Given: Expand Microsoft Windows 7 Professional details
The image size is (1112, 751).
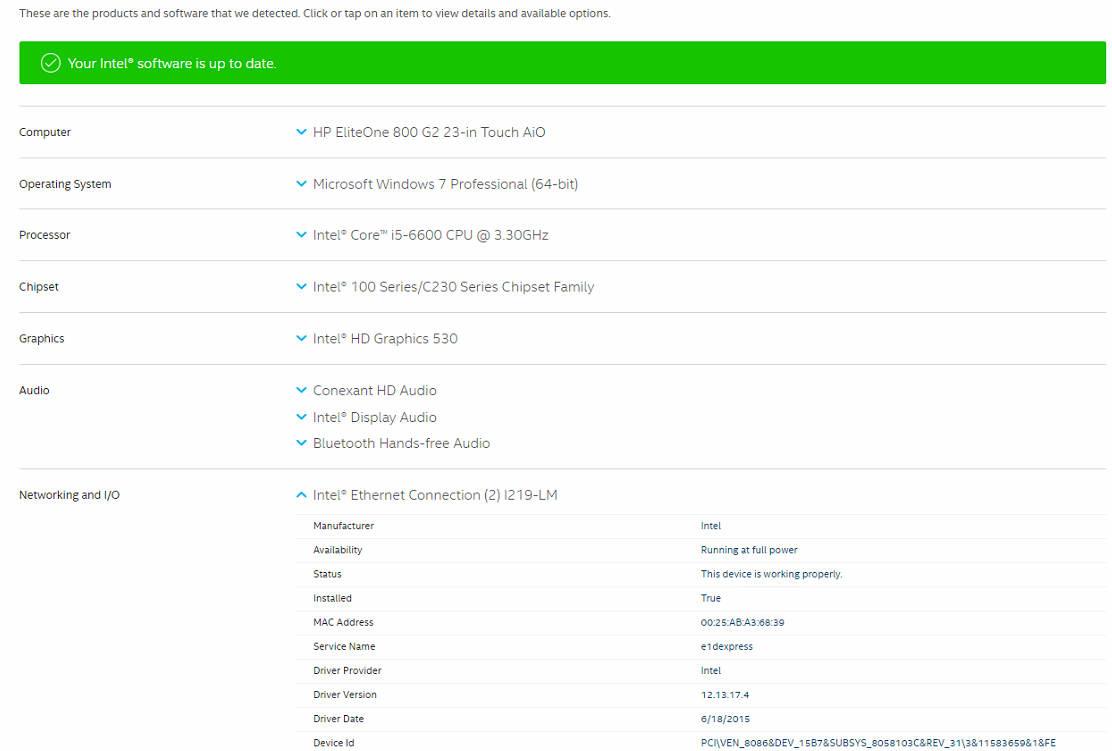Looking at the screenshot, I should click(438, 184).
